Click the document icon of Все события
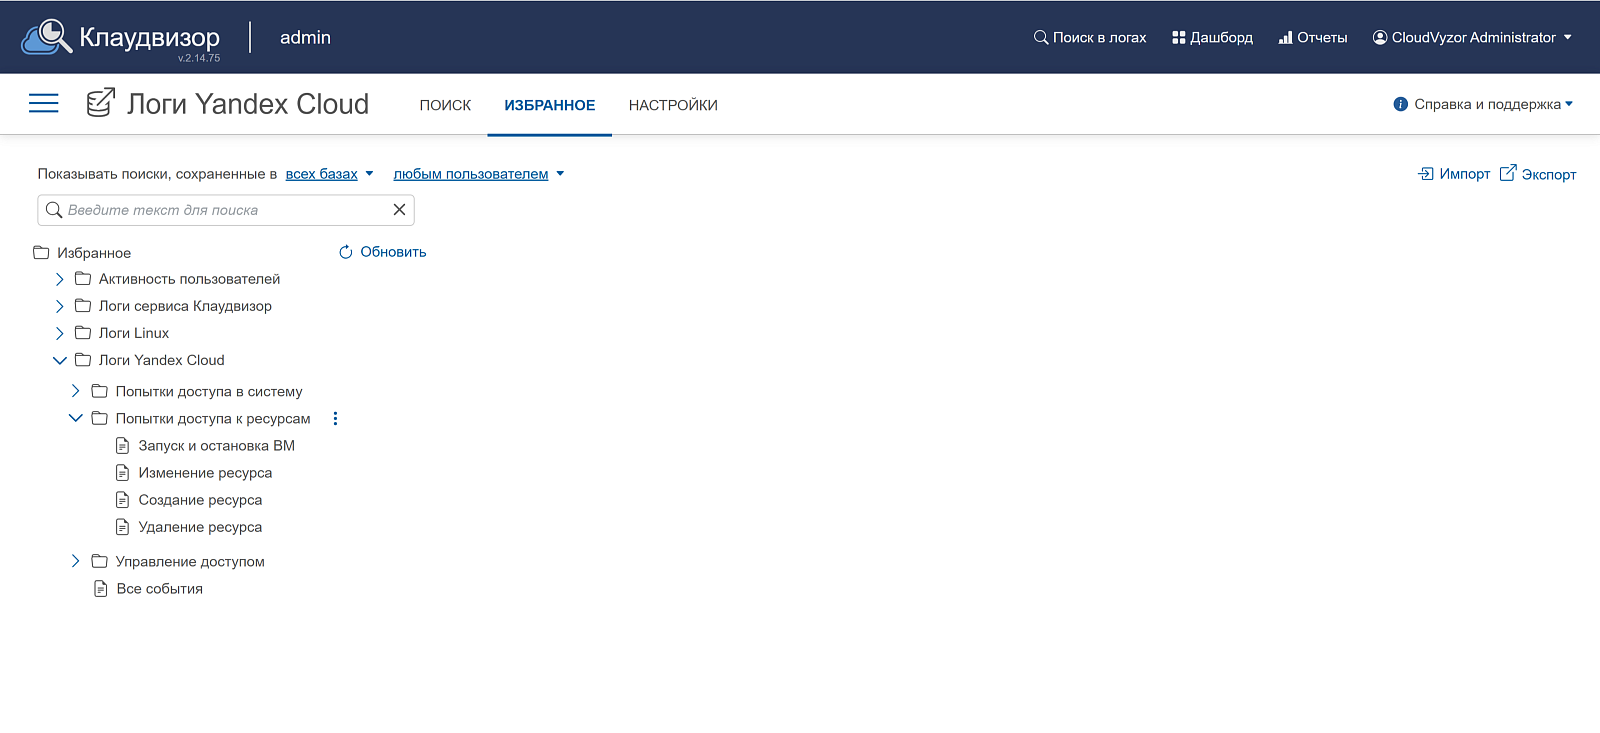Image resolution: width=1600 pixels, height=733 pixels. (101, 588)
